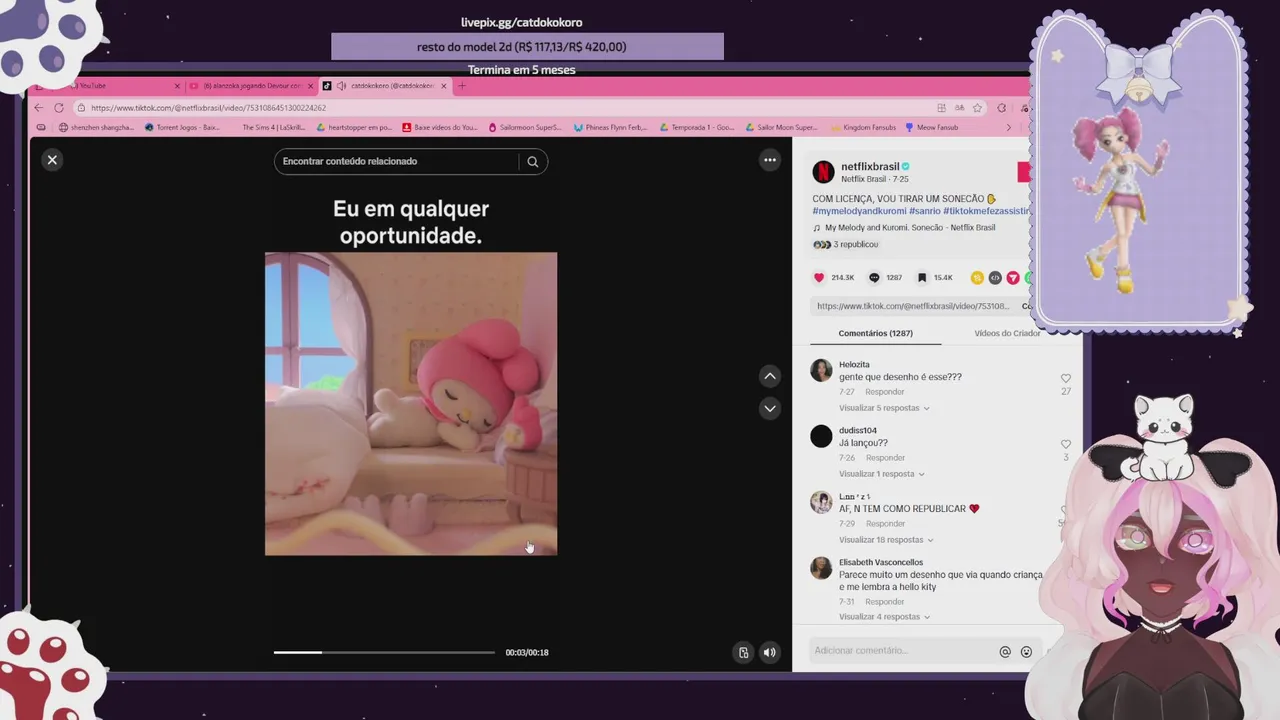Open the Phineas Flynn Ferb bookmark
This screenshot has height=720, width=1280.
pyautogui.click(x=610, y=127)
